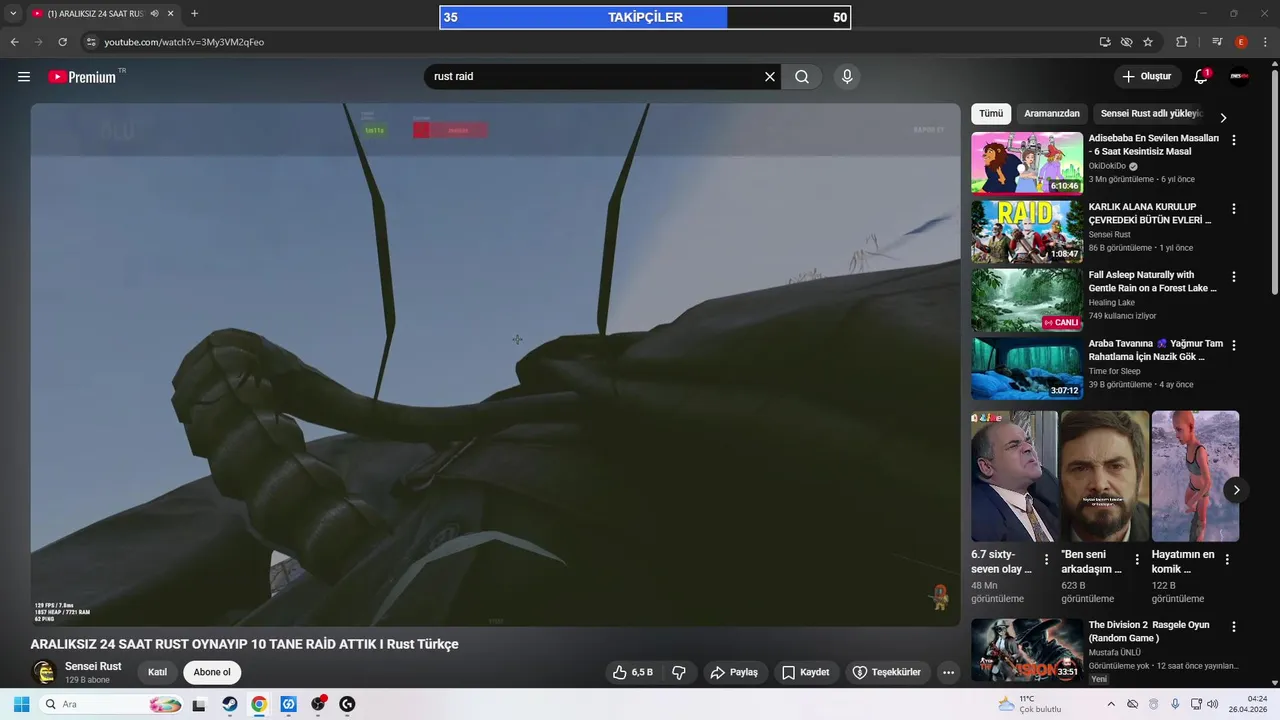The height and width of the screenshot is (720, 1280).
Task: Open more actions under the video
Action: pos(949,672)
